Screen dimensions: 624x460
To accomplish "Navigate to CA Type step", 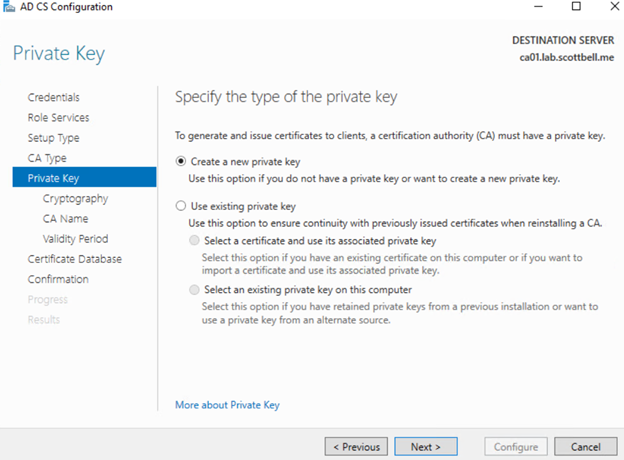I will [47, 158].
